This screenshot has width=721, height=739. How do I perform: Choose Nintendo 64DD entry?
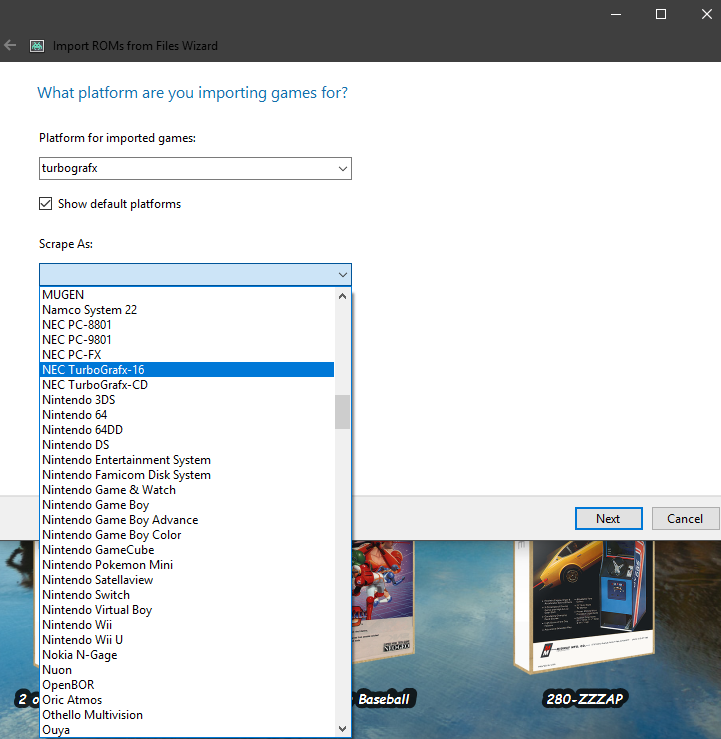pyautogui.click(x=188, y=430)
